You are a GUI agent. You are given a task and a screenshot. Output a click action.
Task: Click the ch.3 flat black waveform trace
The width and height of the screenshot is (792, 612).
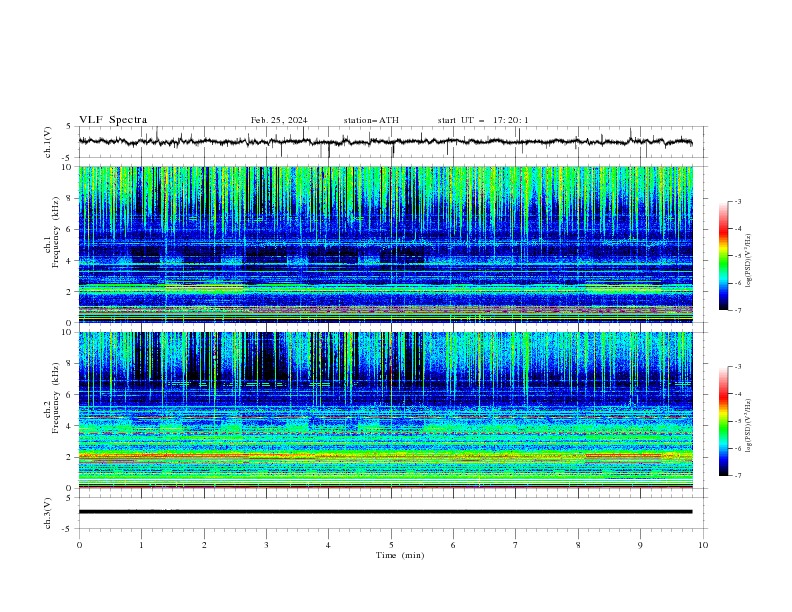pos(385,512)
